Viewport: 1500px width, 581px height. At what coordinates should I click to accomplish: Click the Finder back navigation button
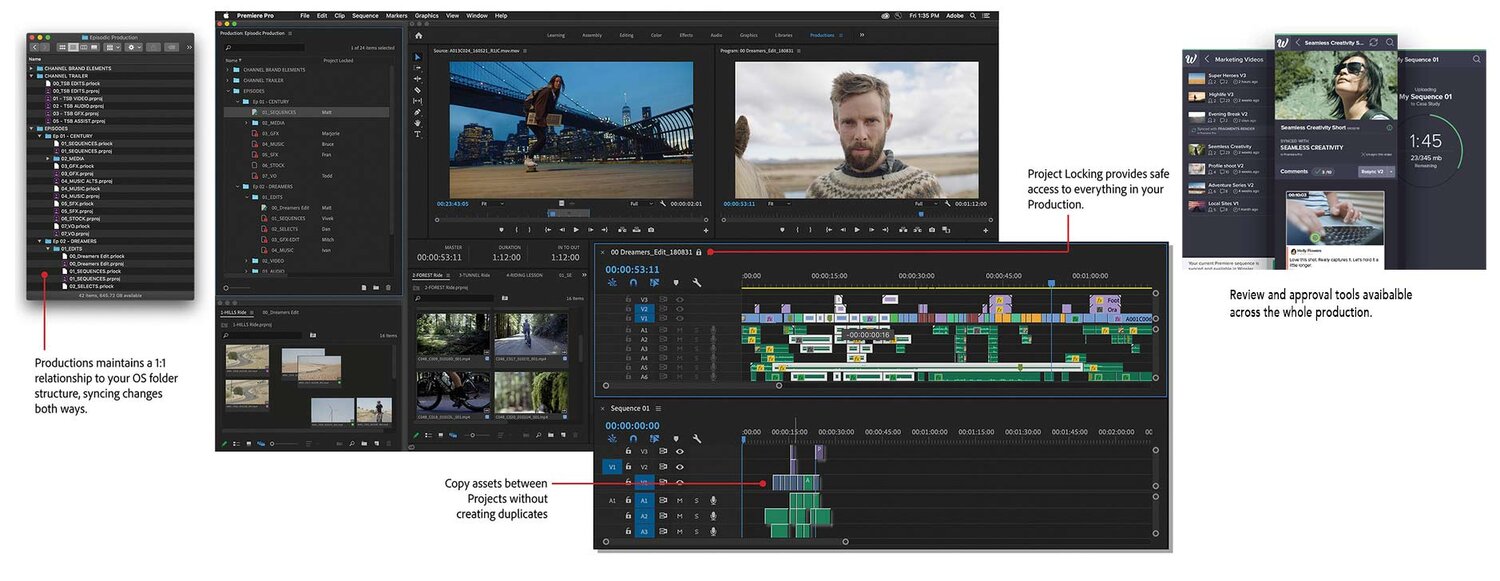click(35, 47)
